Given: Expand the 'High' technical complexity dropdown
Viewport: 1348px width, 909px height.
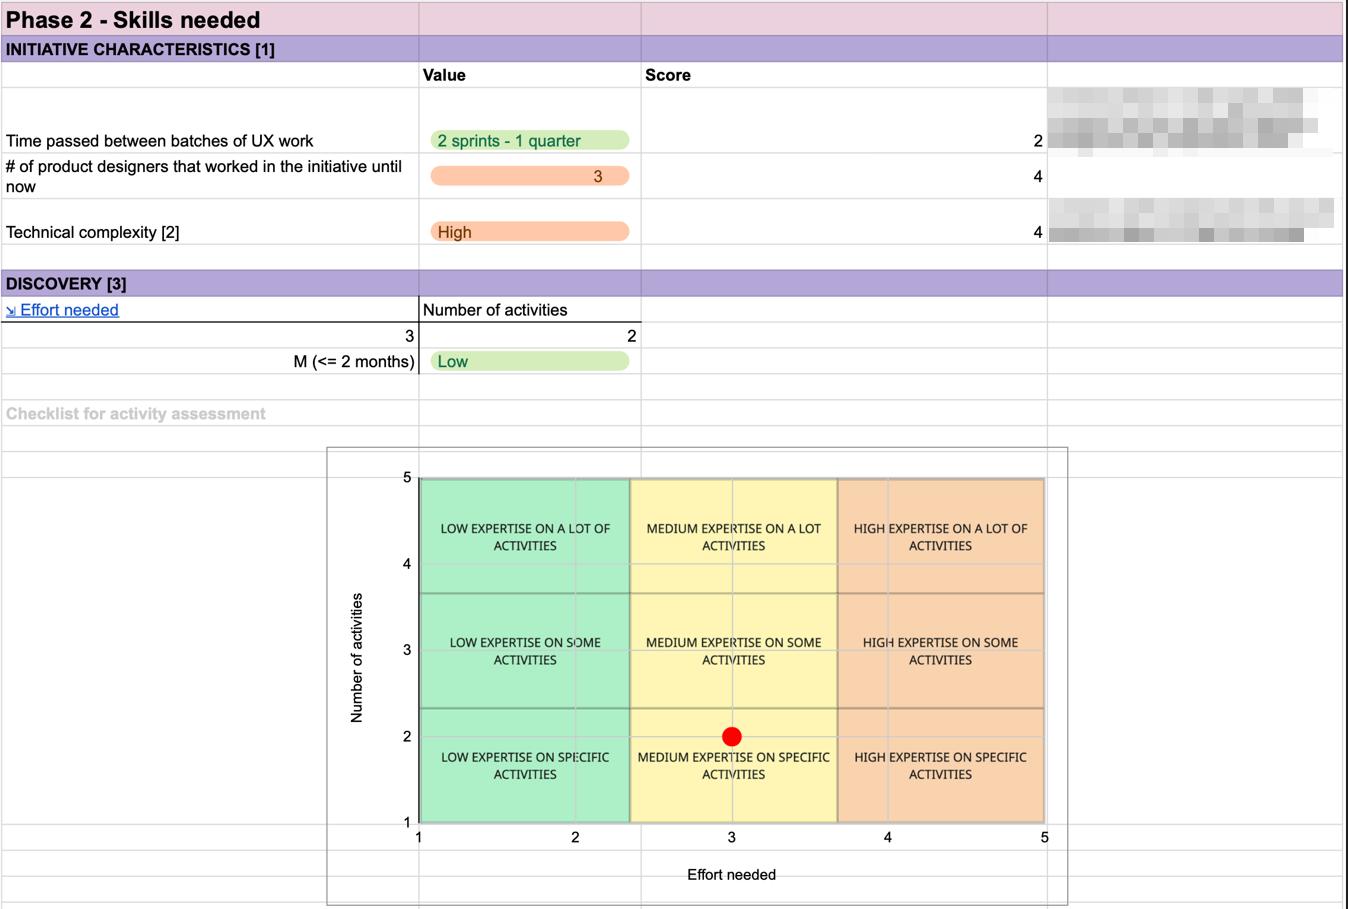Looking at the screenshot, I should (529, 232).
